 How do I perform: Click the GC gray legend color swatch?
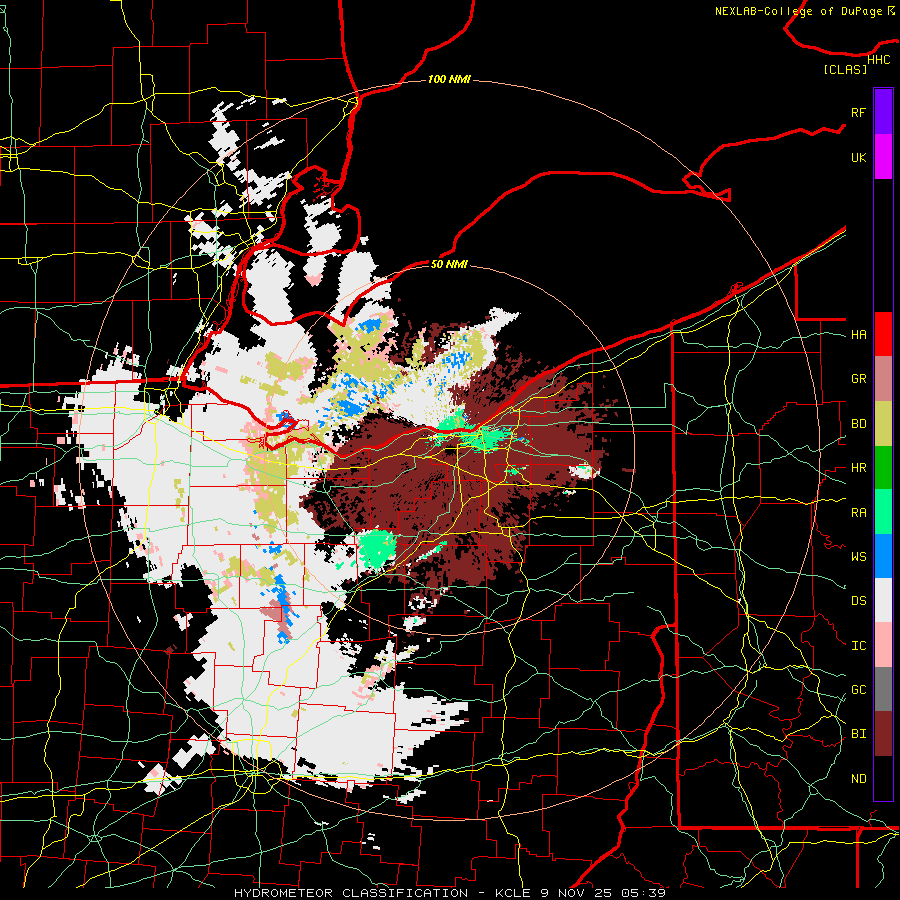[883, 689]
